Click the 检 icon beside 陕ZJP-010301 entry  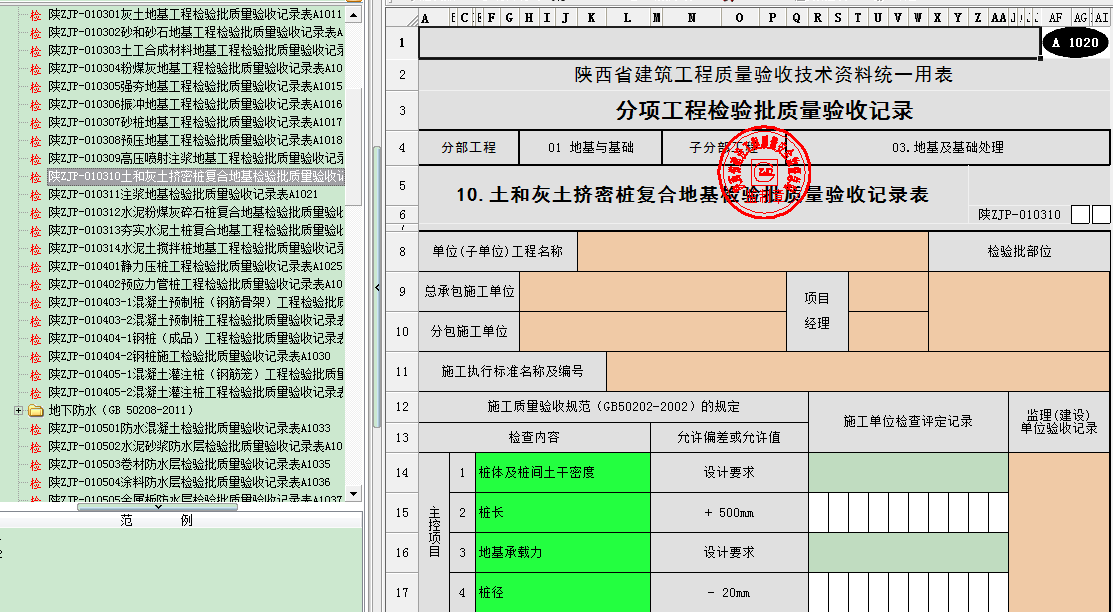[36, 15]
